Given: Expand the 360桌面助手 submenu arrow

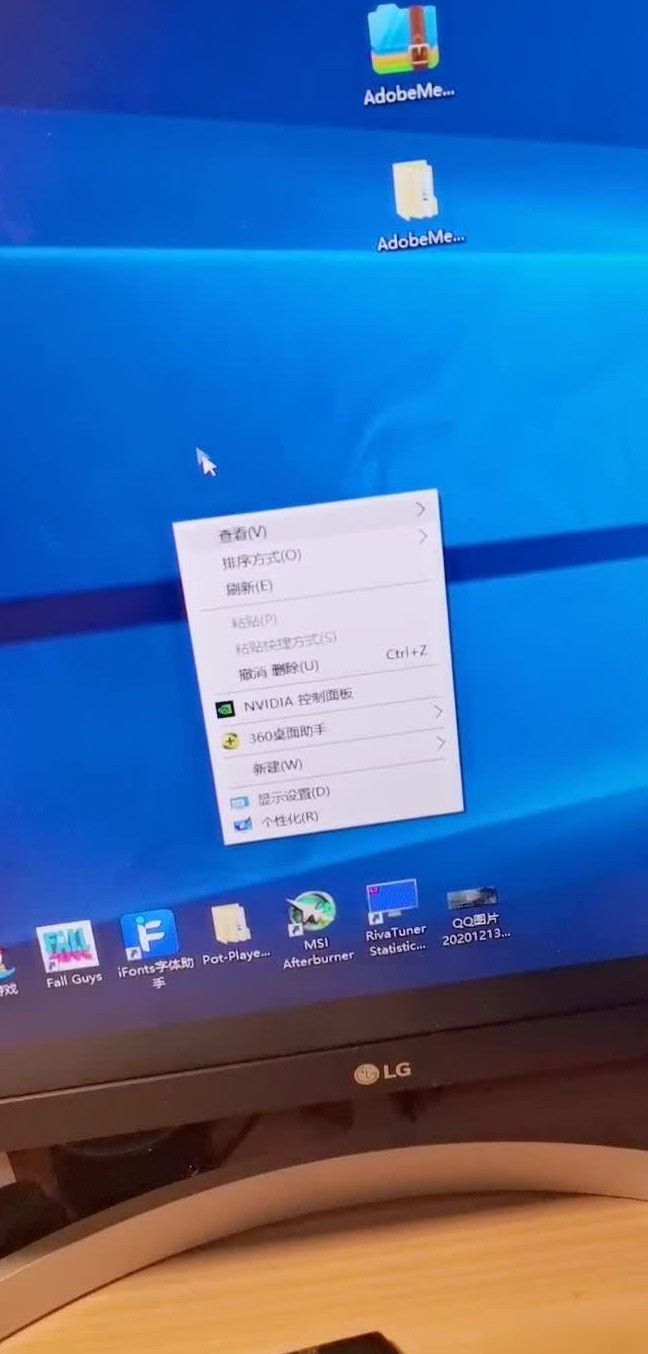Looking at the screenshot, I should [x=438, y=711].
